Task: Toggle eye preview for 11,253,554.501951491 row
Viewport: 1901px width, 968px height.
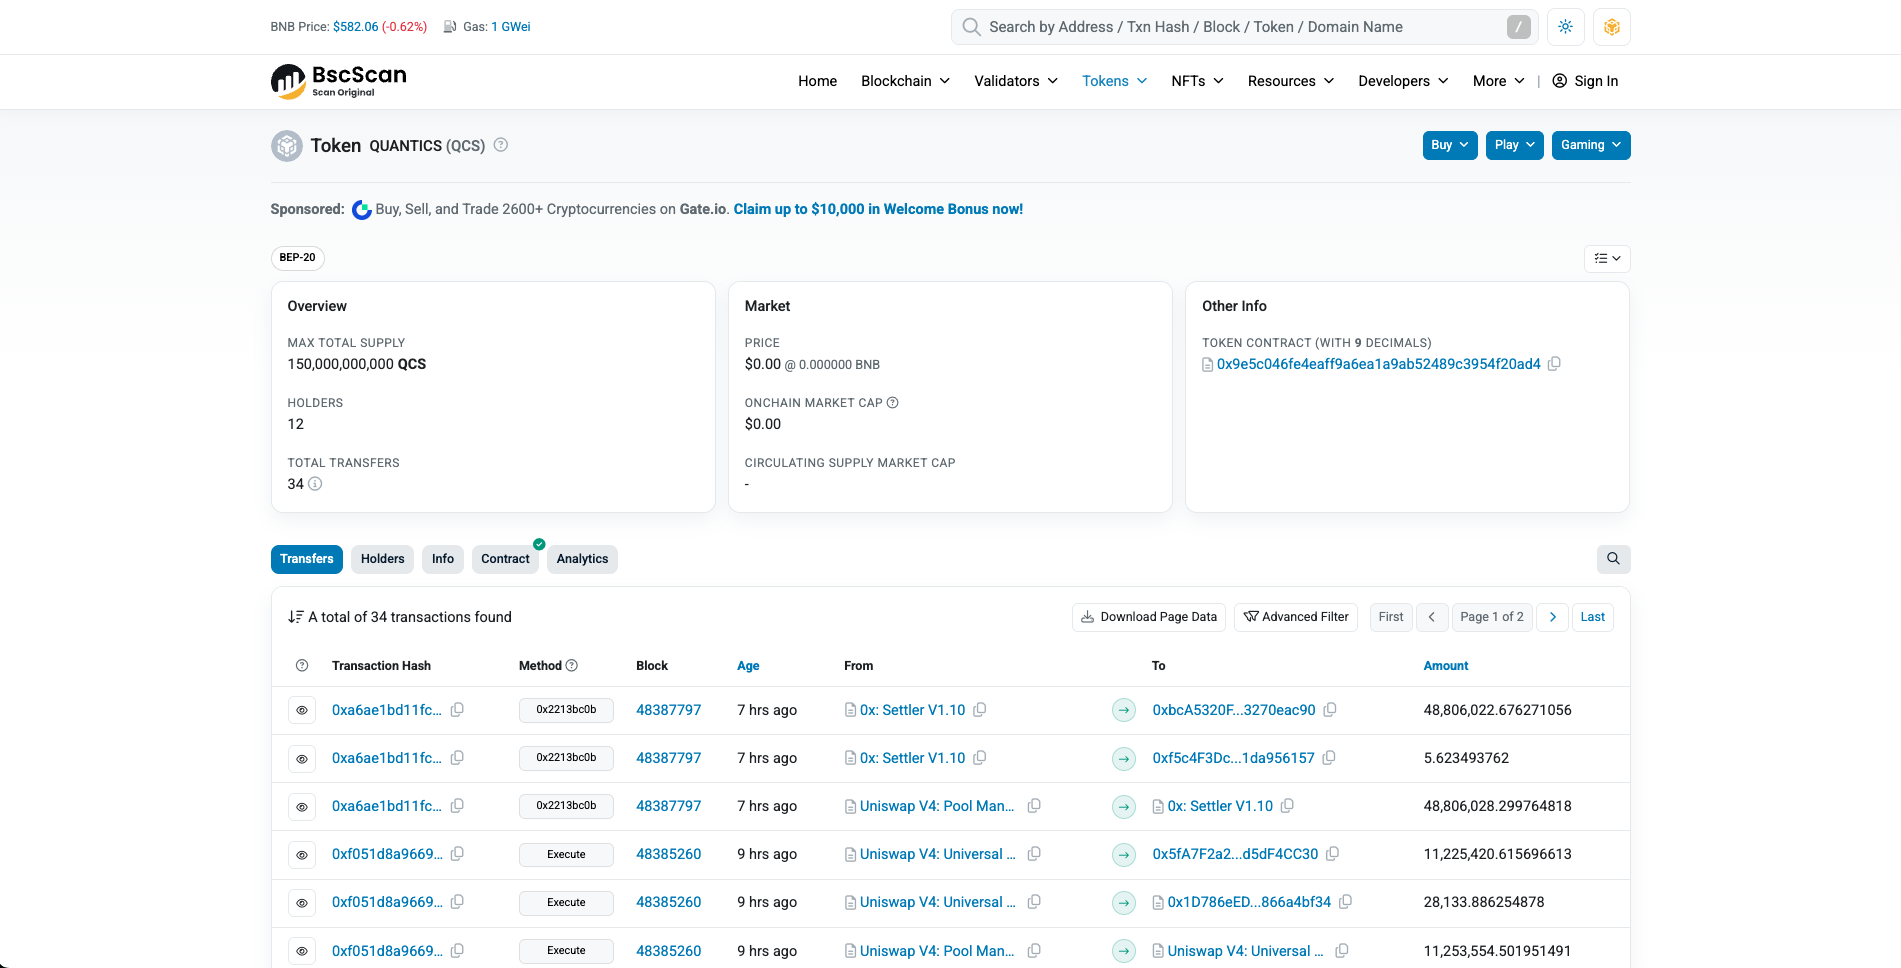Action: click(302, 951)
